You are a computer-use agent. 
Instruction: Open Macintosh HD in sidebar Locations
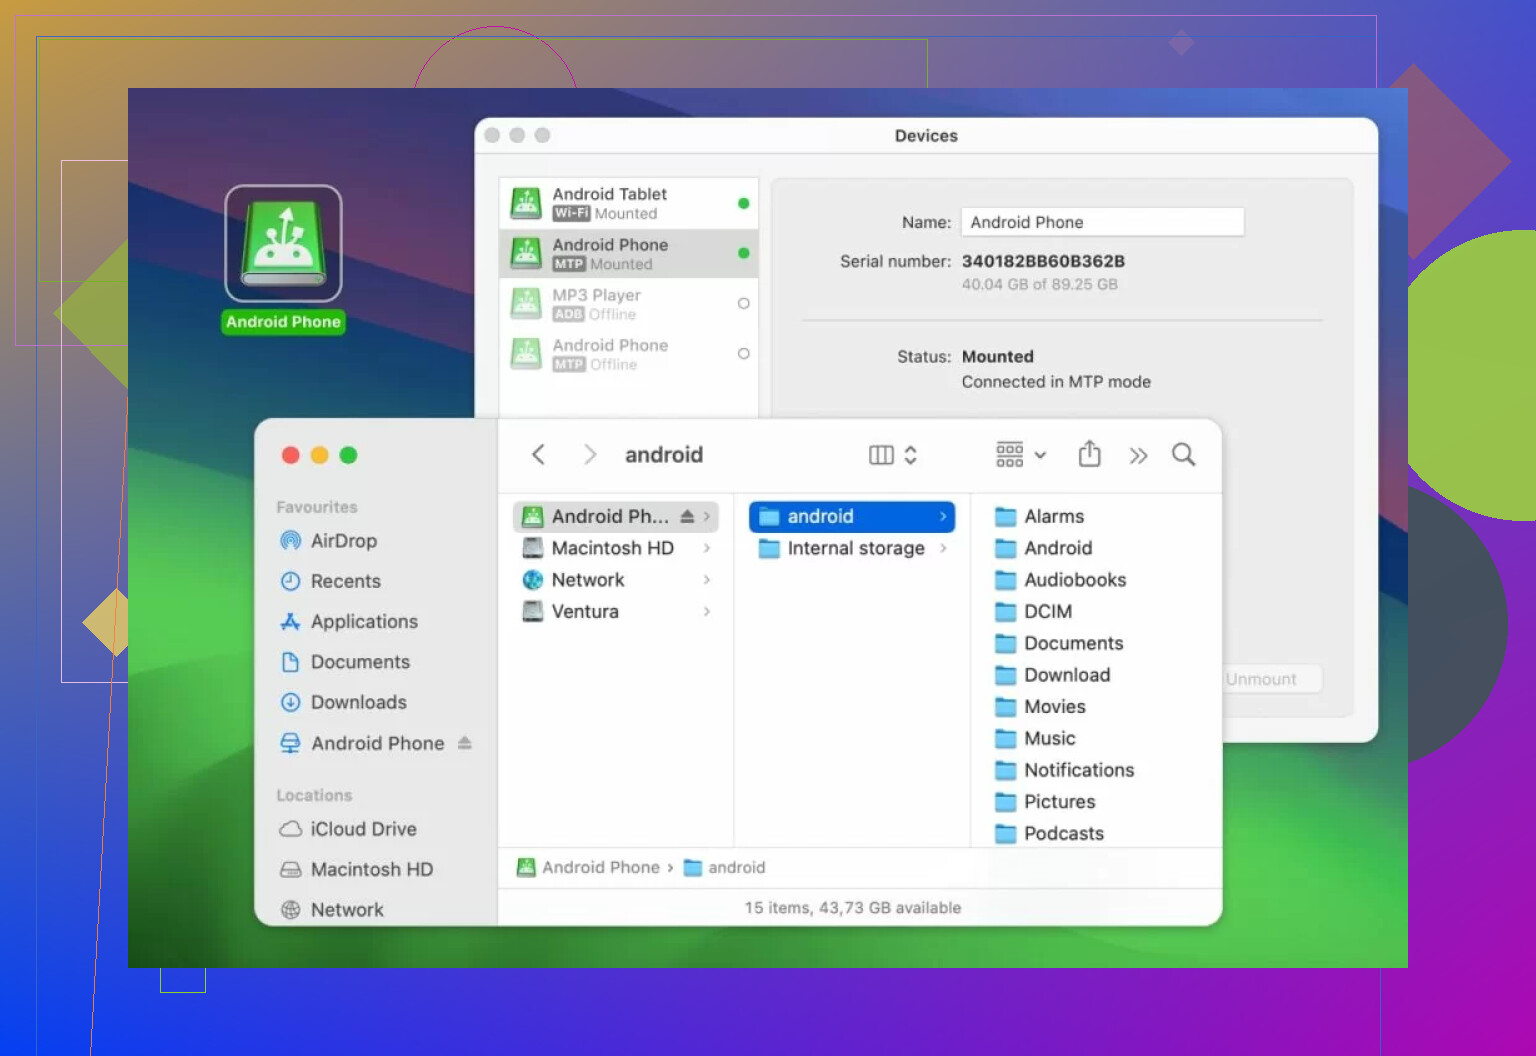click(371, 869)
